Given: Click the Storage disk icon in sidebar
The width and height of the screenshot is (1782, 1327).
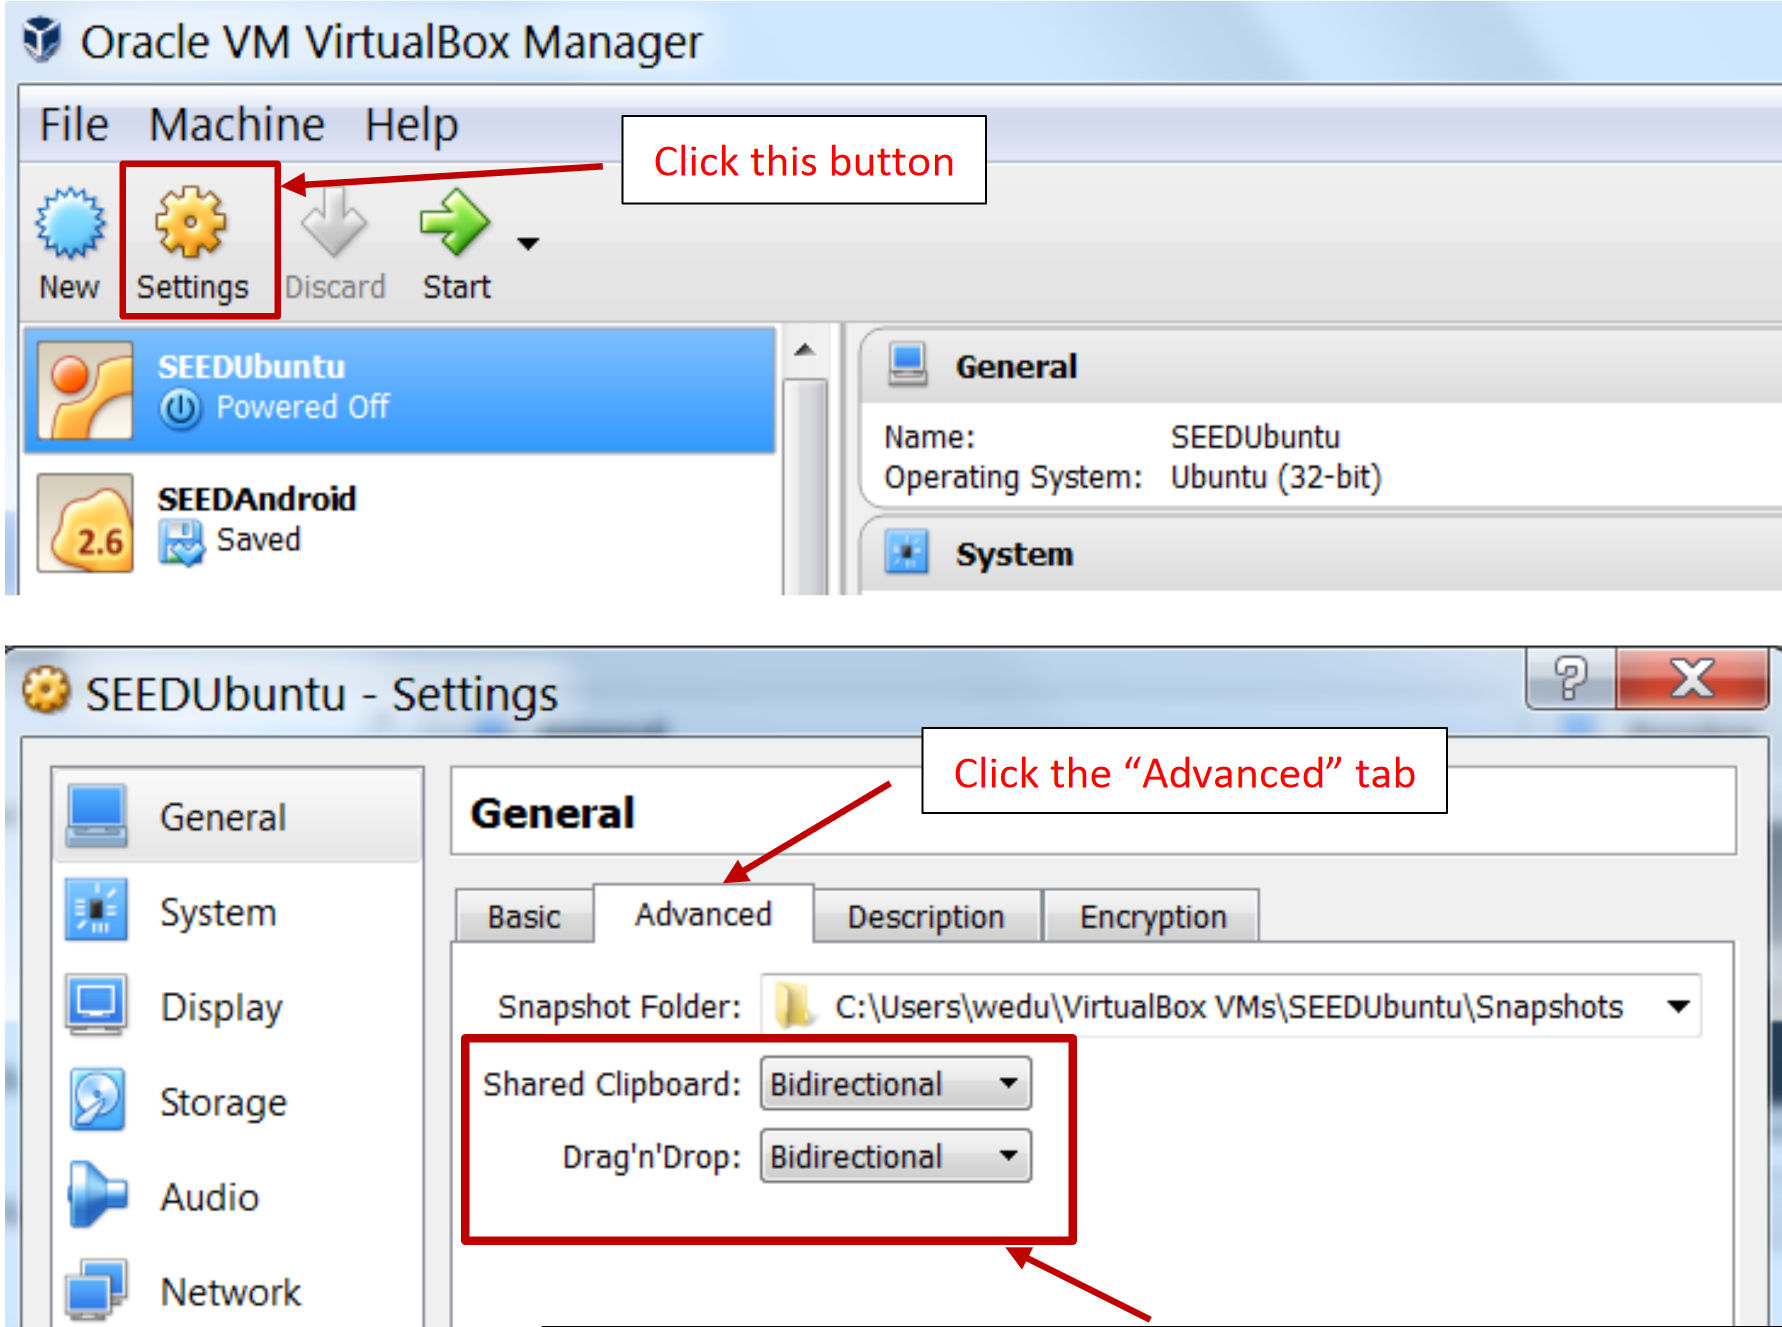Looking at the screenshot, I should click(96, 1100).
